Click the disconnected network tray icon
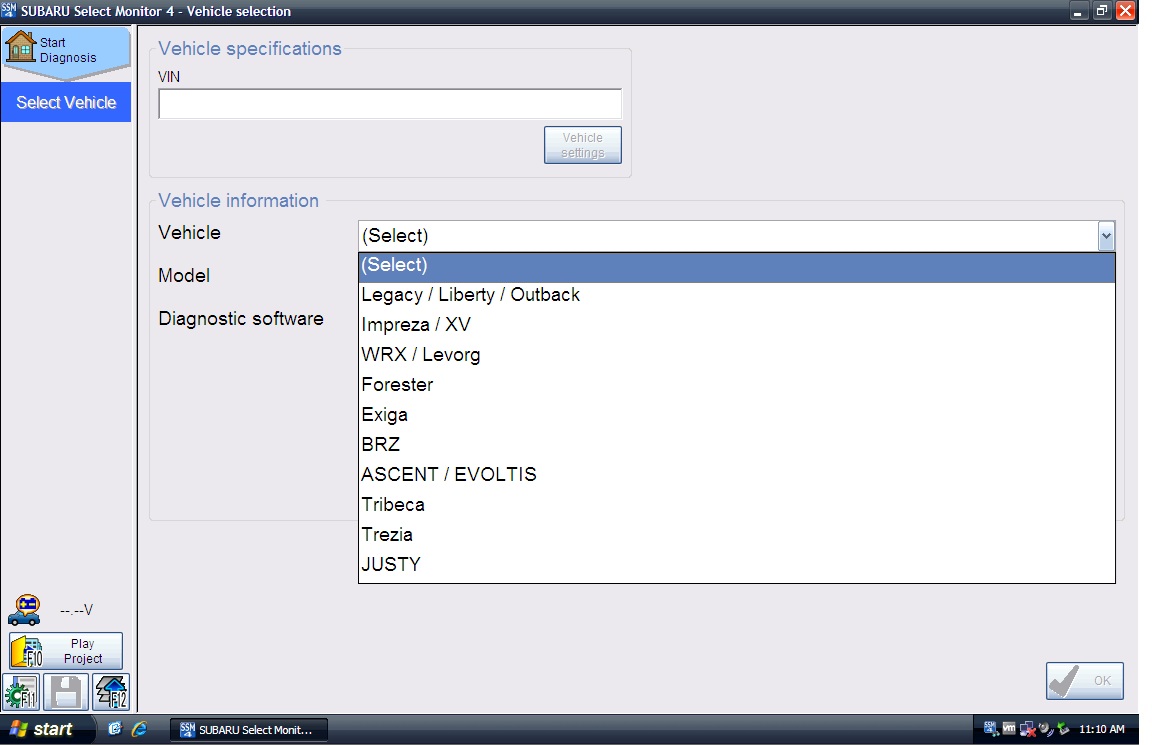This screenshot has height=745, width=1152. (x=1027, y=730)
